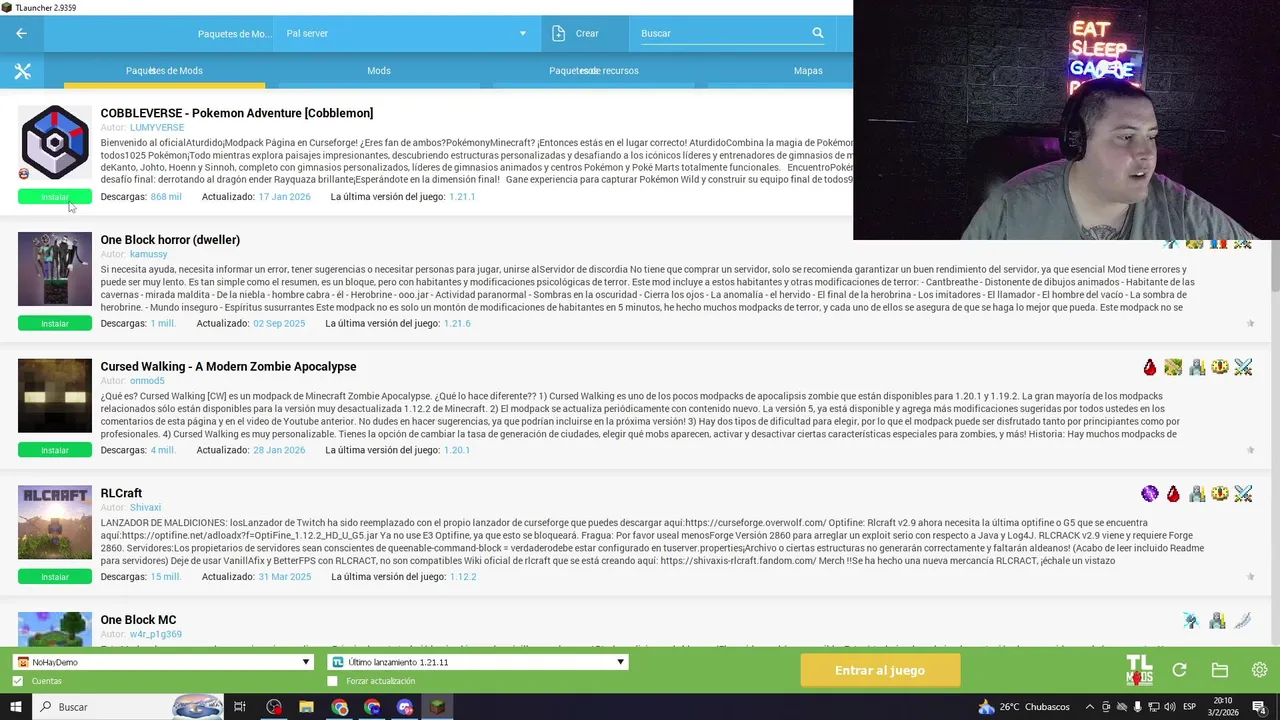This screenshot has height=720, width=1280.
Task: Open the COBBLEVERSE thumbnail image
Action: (55, 143)
